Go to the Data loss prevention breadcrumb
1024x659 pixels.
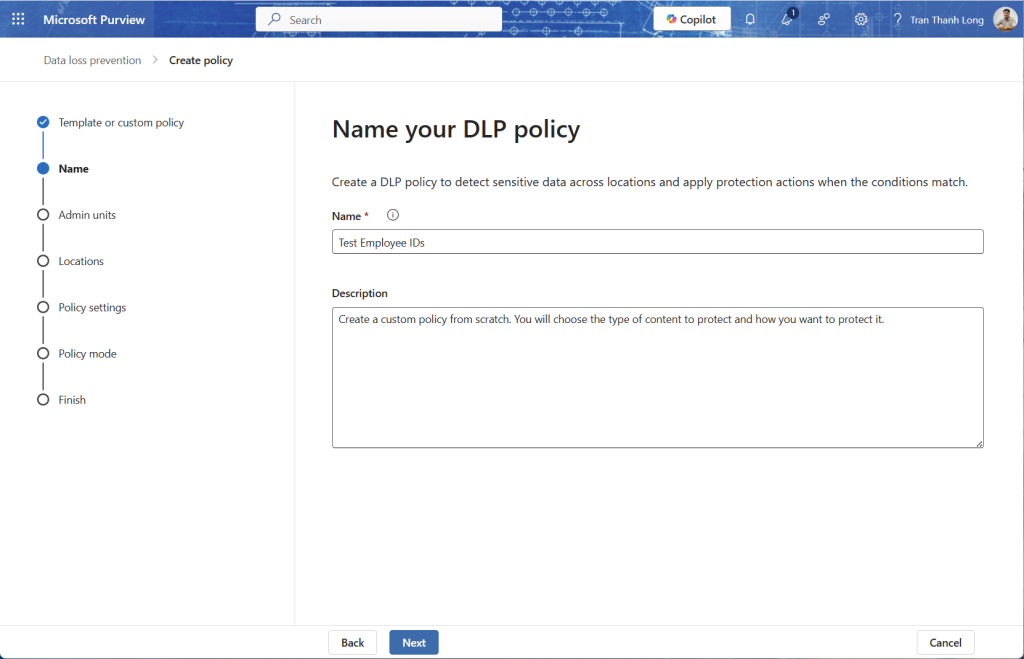(x=92, y=61)
